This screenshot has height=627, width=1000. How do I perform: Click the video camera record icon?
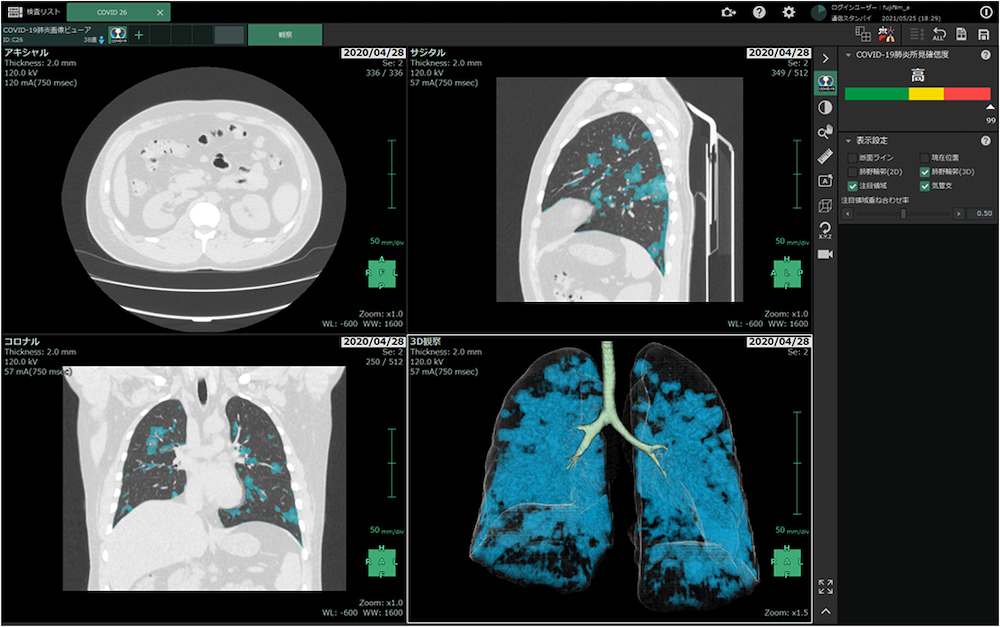point(826,254)
